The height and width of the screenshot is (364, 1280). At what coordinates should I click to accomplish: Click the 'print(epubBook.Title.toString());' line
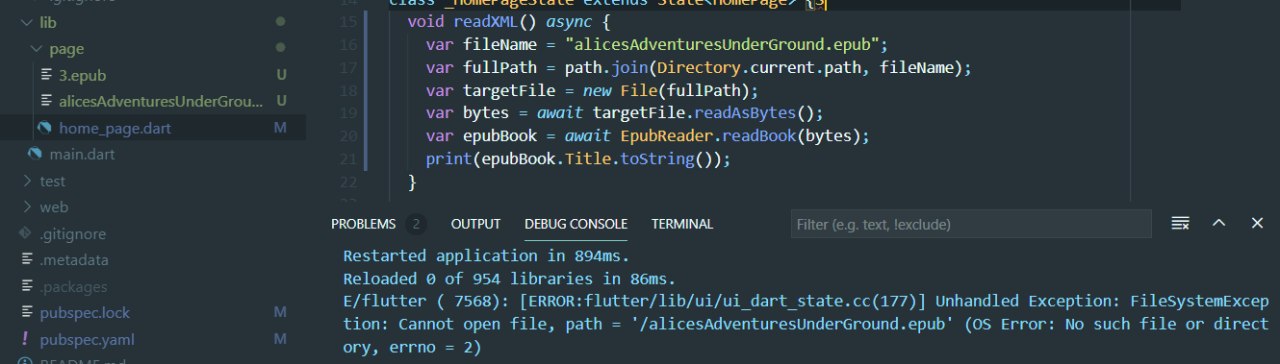(578, 159)
